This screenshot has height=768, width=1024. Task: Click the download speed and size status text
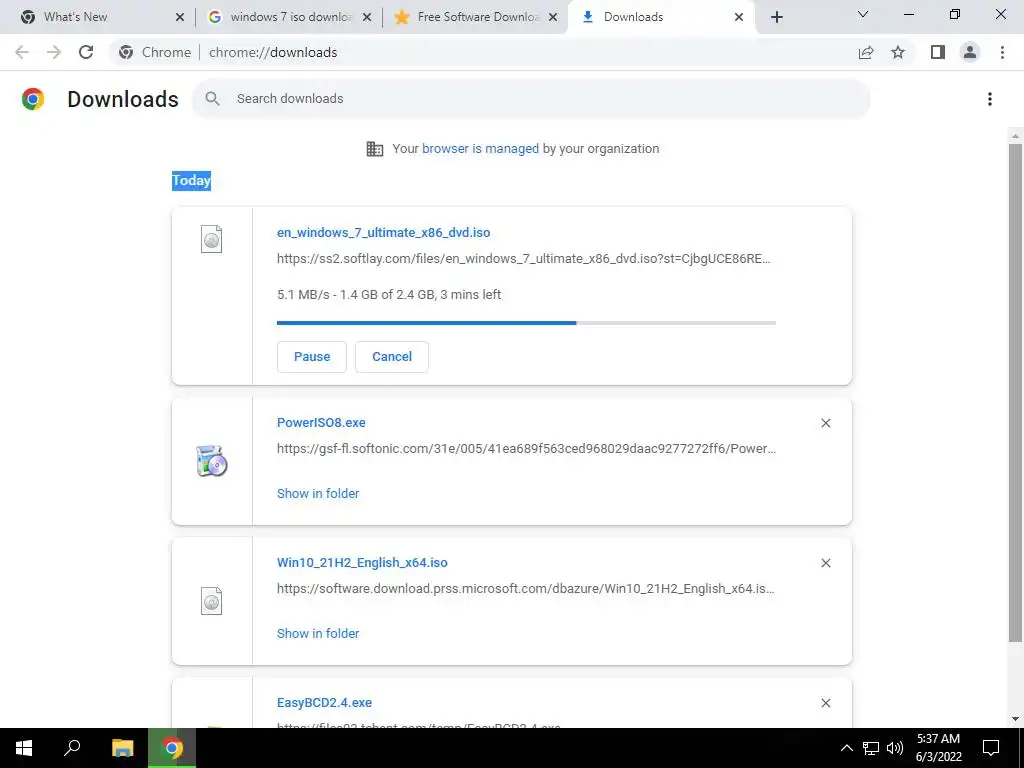389,295
